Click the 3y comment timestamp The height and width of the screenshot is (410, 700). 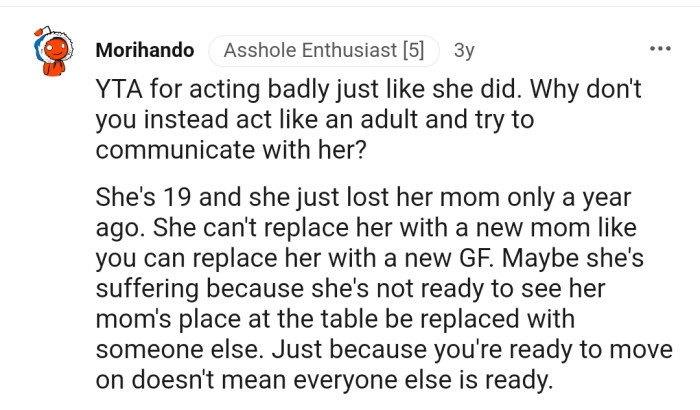click(464, 49)
